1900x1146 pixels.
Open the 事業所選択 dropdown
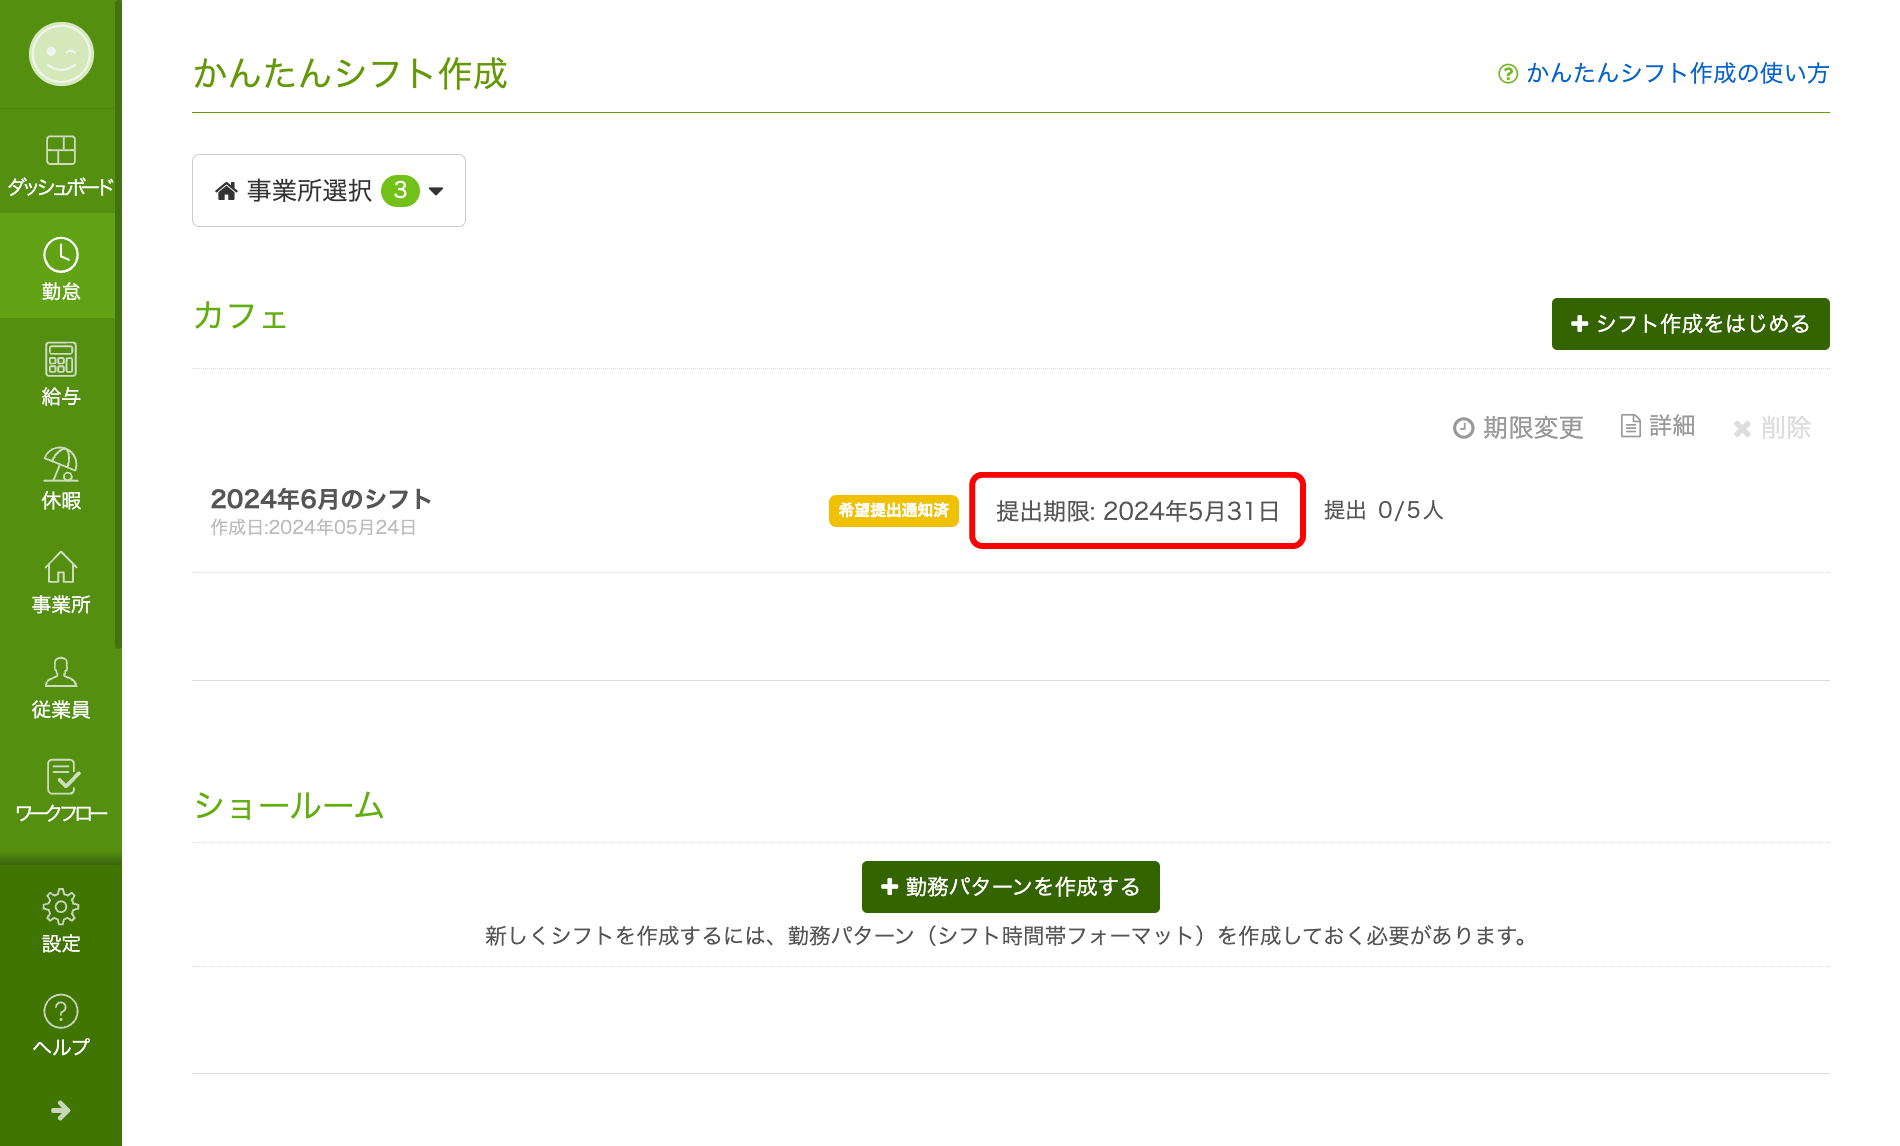click(329, 190)
